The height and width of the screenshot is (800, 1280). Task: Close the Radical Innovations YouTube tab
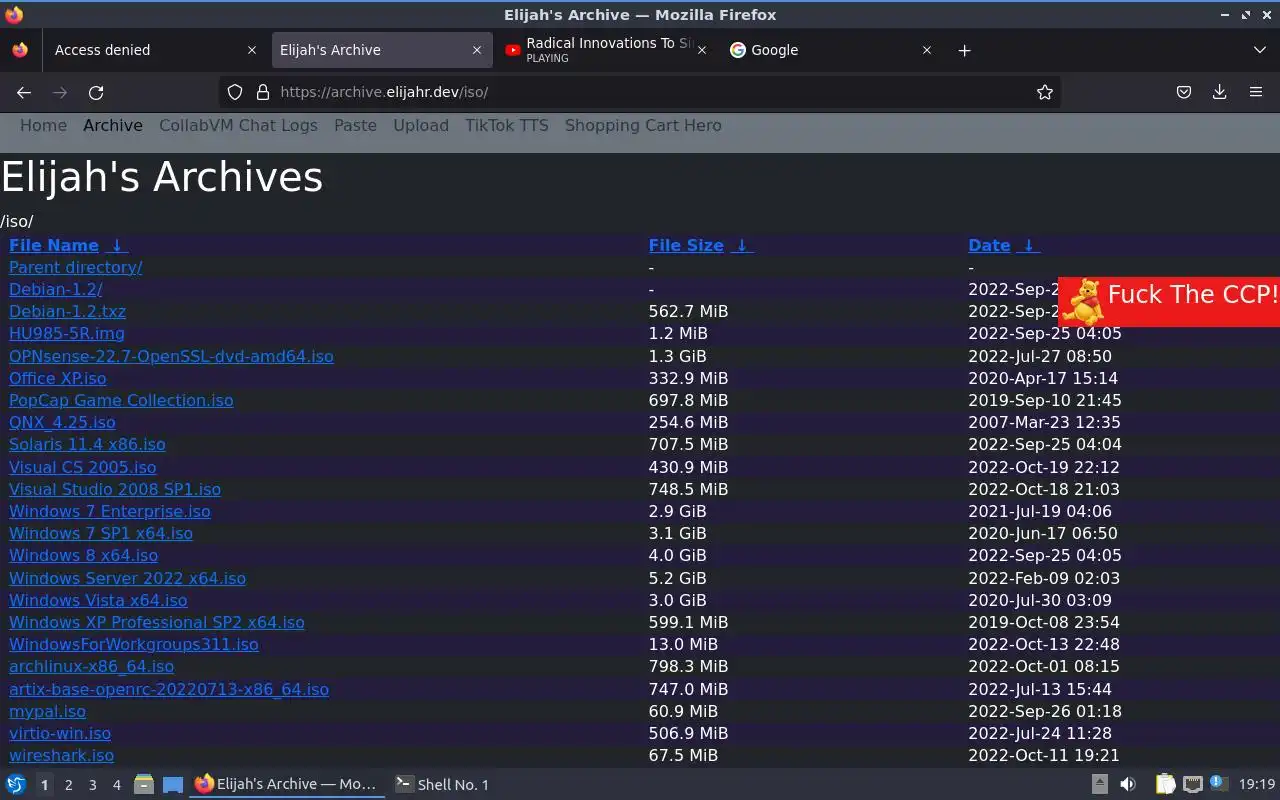point(701,50)
